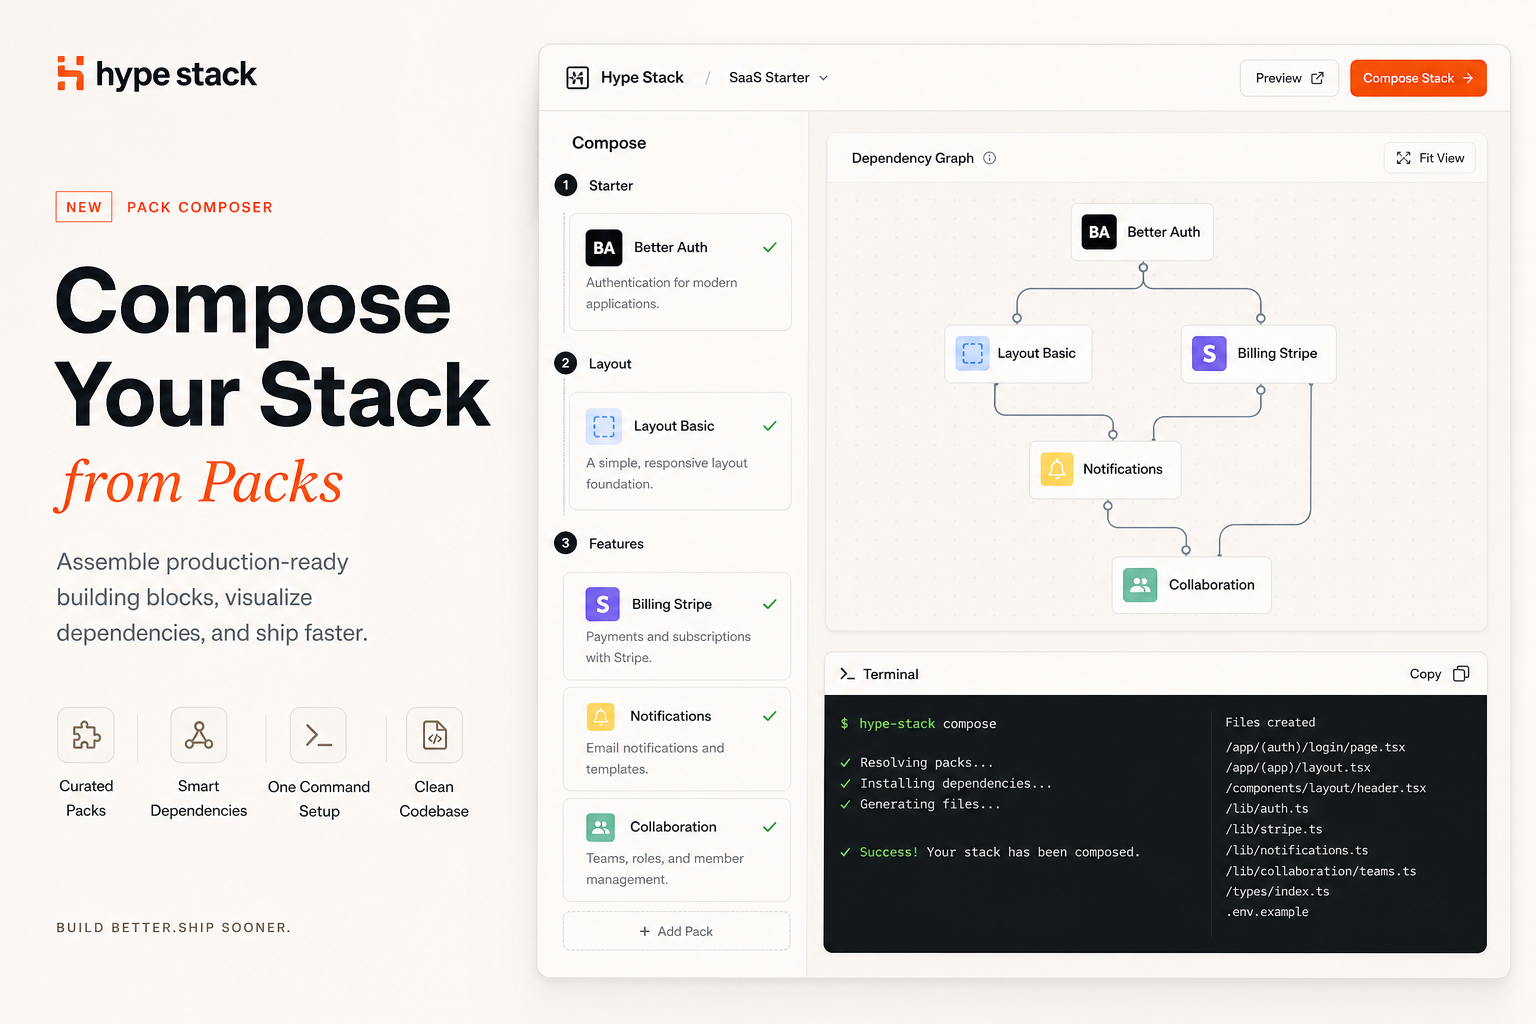Click the Layout Basic icon in sidebar
The height and width of the screenshot is (1024, 1536).
[604, 426]
